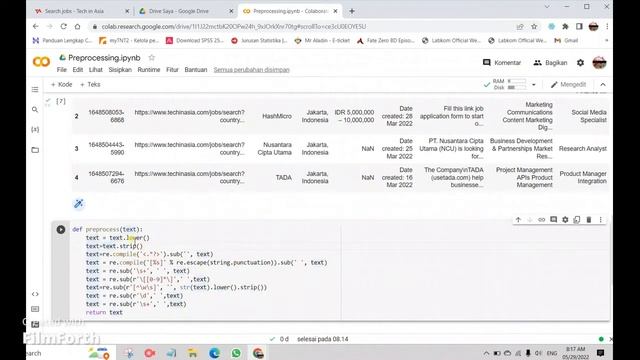This screenshot has width=640, height=360.
Task: Add a new text cell with + Teks
Action: pyautogui.click(x=90, y=84)
